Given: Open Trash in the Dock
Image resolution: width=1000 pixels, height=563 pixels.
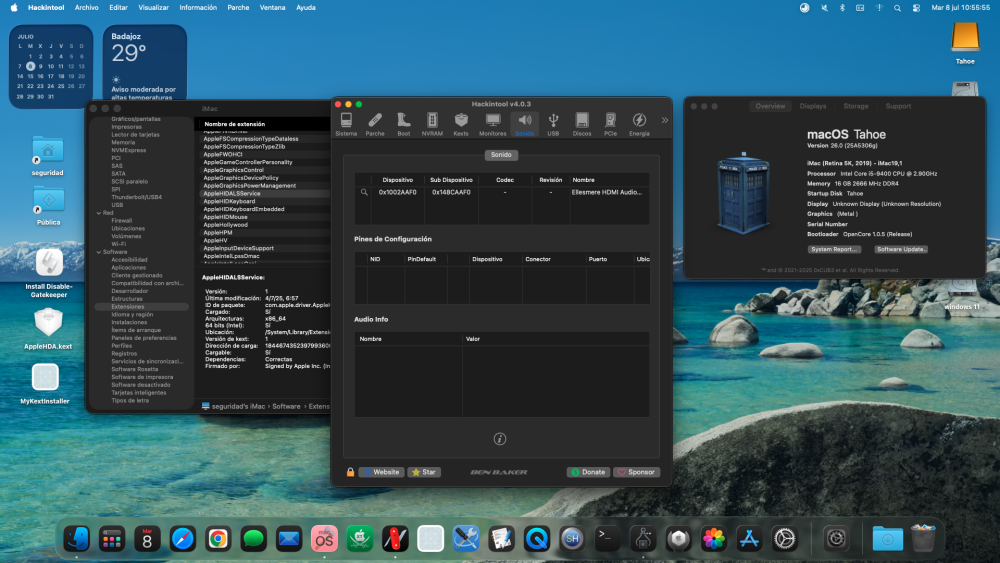Looking at the screenshot, I should pos(923,539).
